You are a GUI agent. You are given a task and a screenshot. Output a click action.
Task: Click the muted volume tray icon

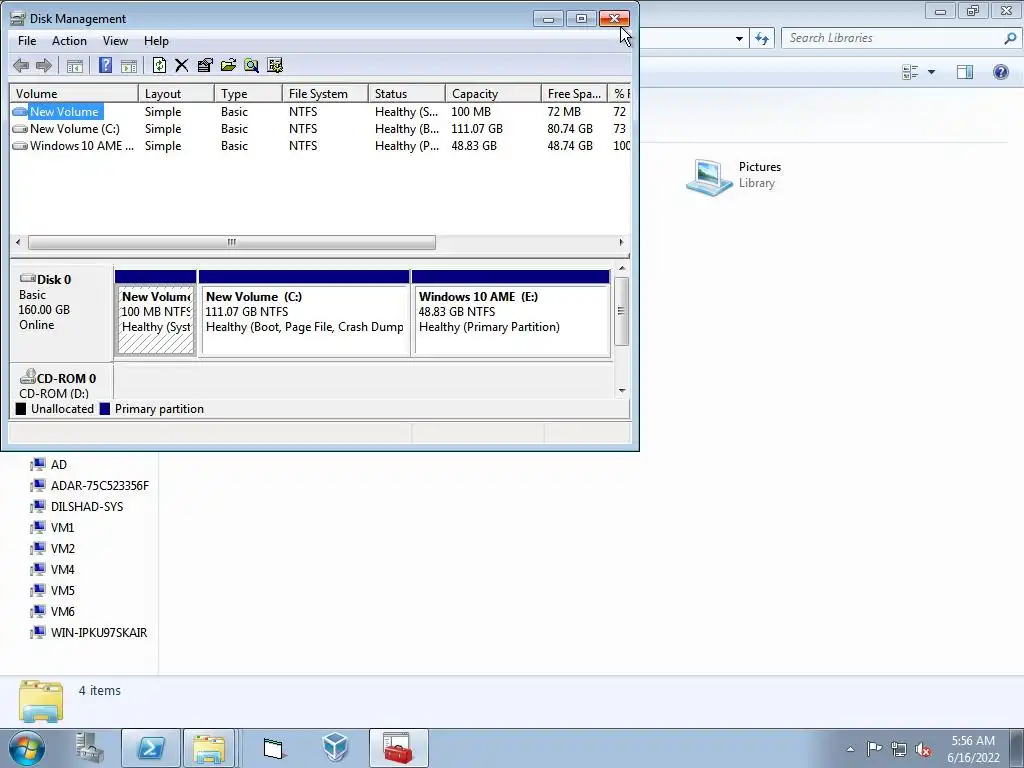(923, 749)
